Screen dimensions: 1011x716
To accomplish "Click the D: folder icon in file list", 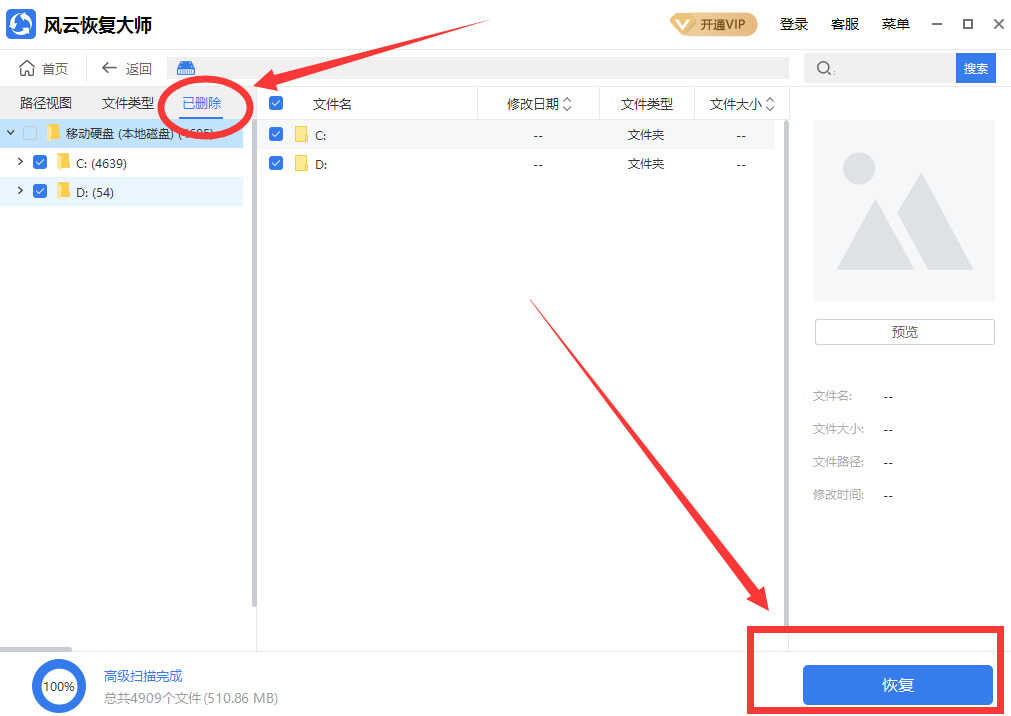I will tap(301, 164).
